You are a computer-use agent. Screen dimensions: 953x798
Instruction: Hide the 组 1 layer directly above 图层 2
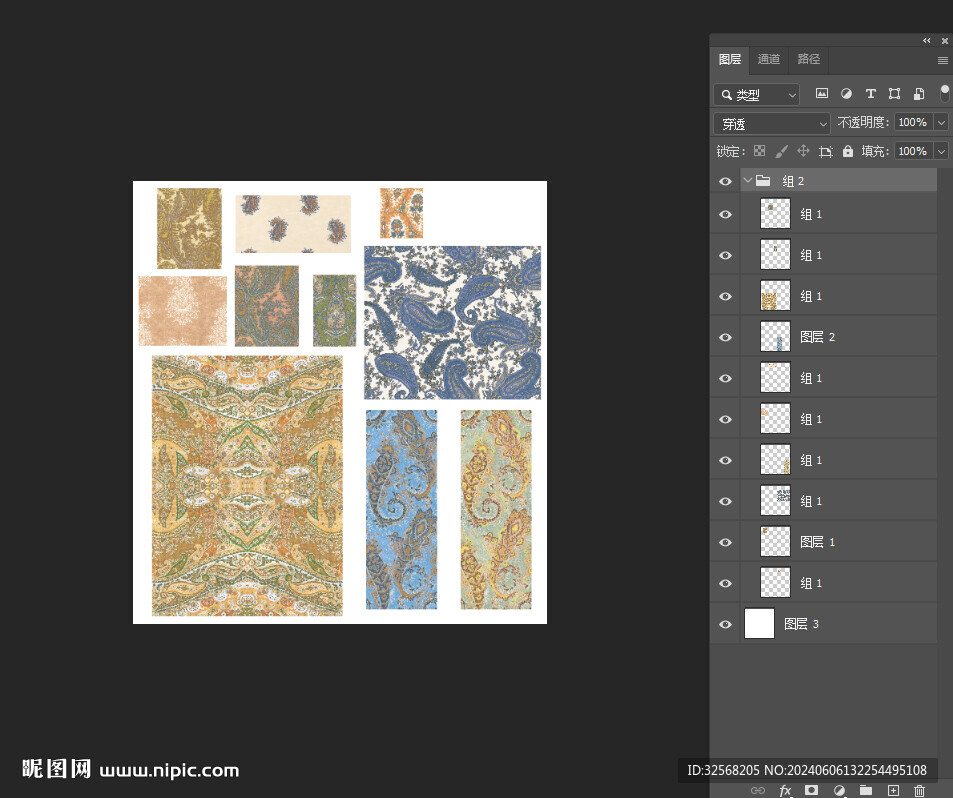pyautogui.click(x=725, y=297)
